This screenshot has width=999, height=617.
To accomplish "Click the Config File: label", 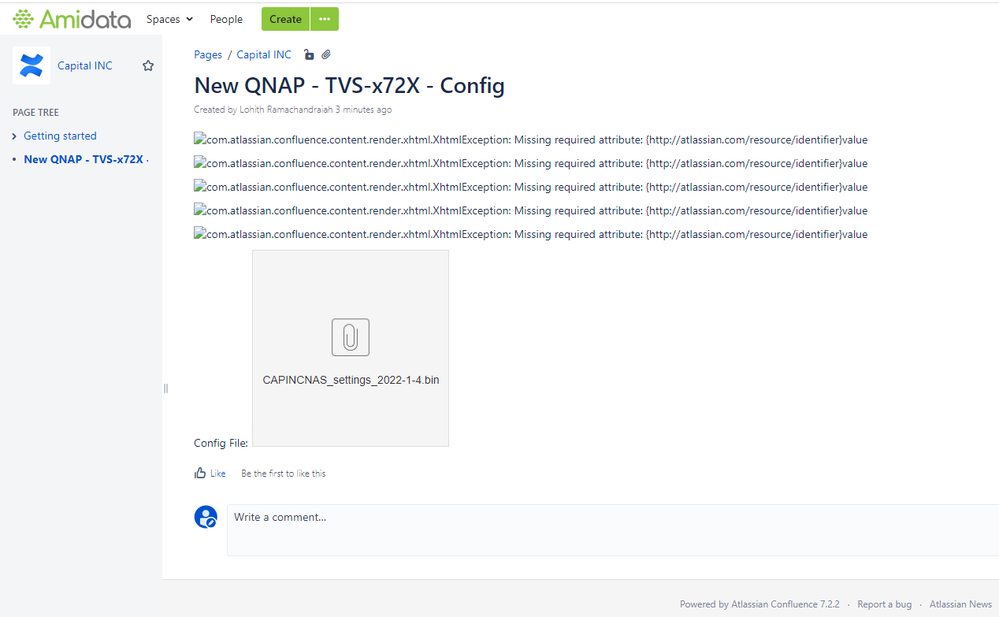I will pos(221,443).
